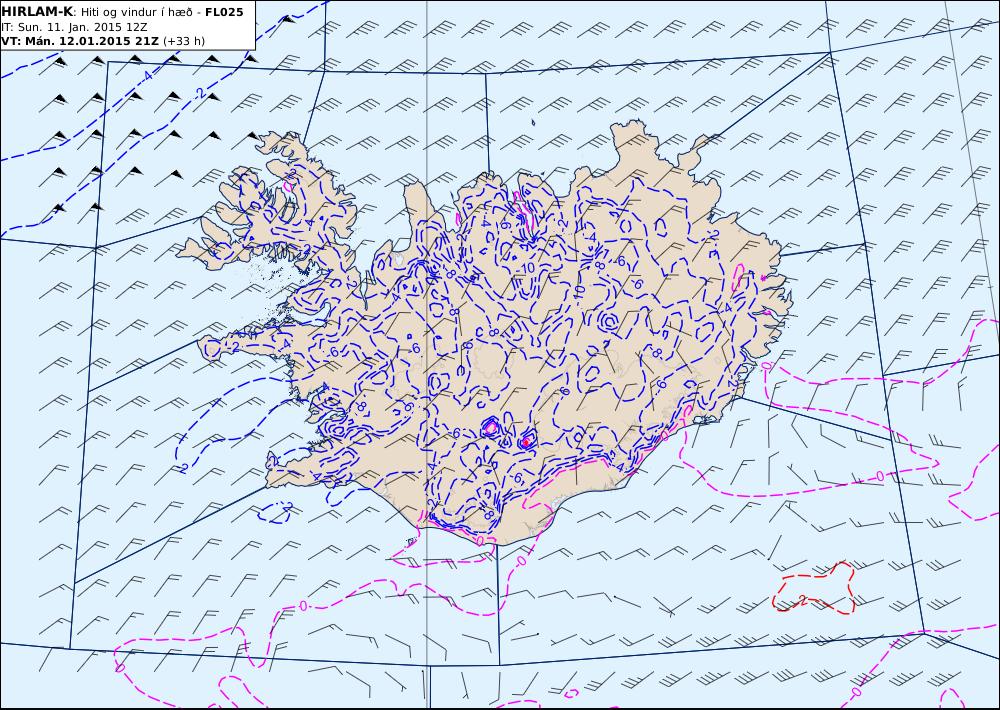The height and width of the screenshot is (710, 1000).
Task: Click the HIRLAM-K model title text
Action: point(38,12)
